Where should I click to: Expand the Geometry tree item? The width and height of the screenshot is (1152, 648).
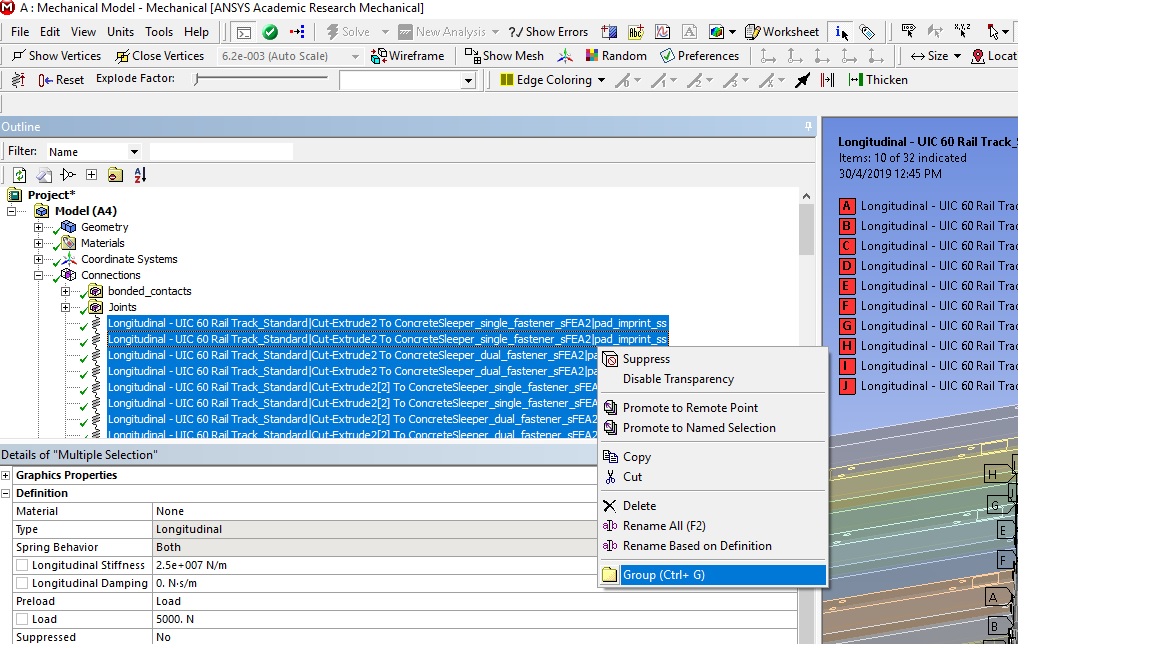(36, 227)
